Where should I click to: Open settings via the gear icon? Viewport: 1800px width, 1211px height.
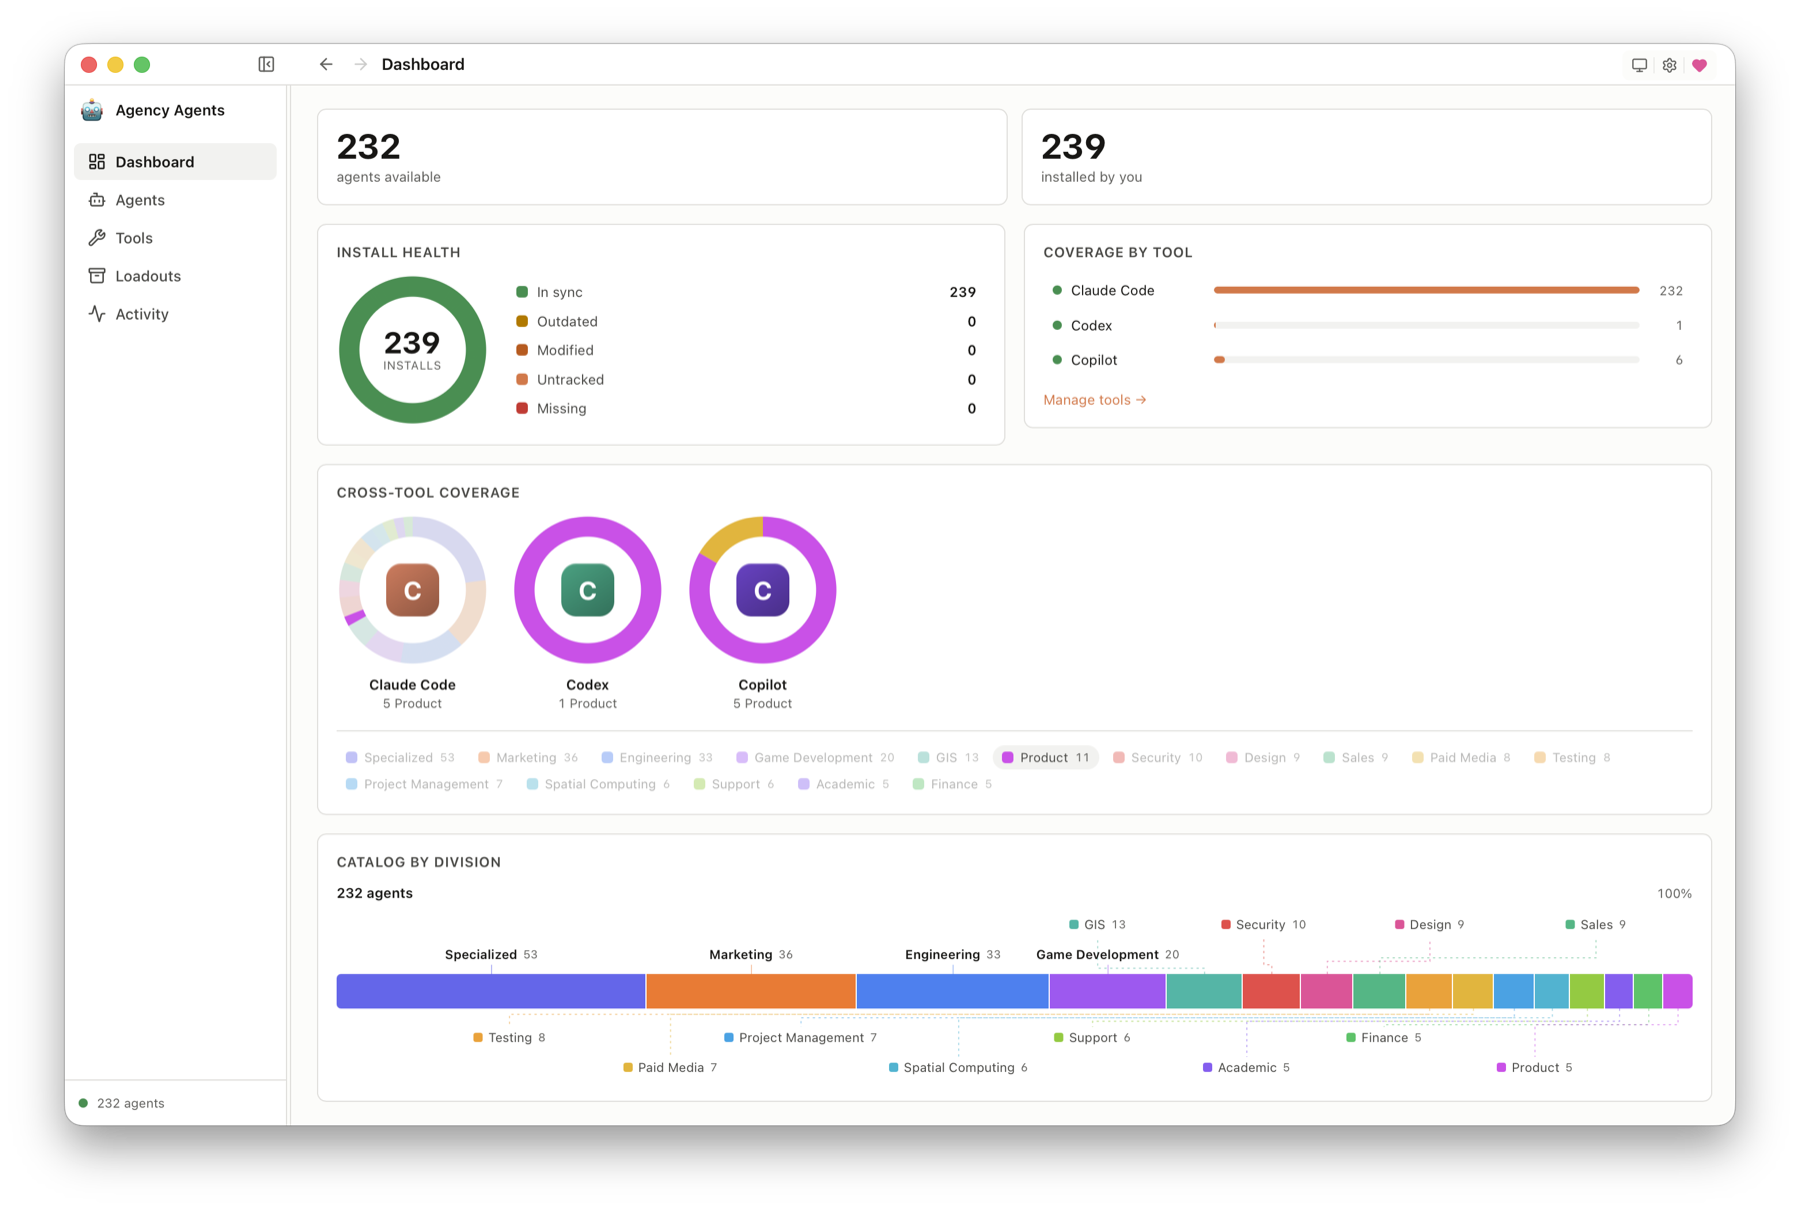(1669, 65)
